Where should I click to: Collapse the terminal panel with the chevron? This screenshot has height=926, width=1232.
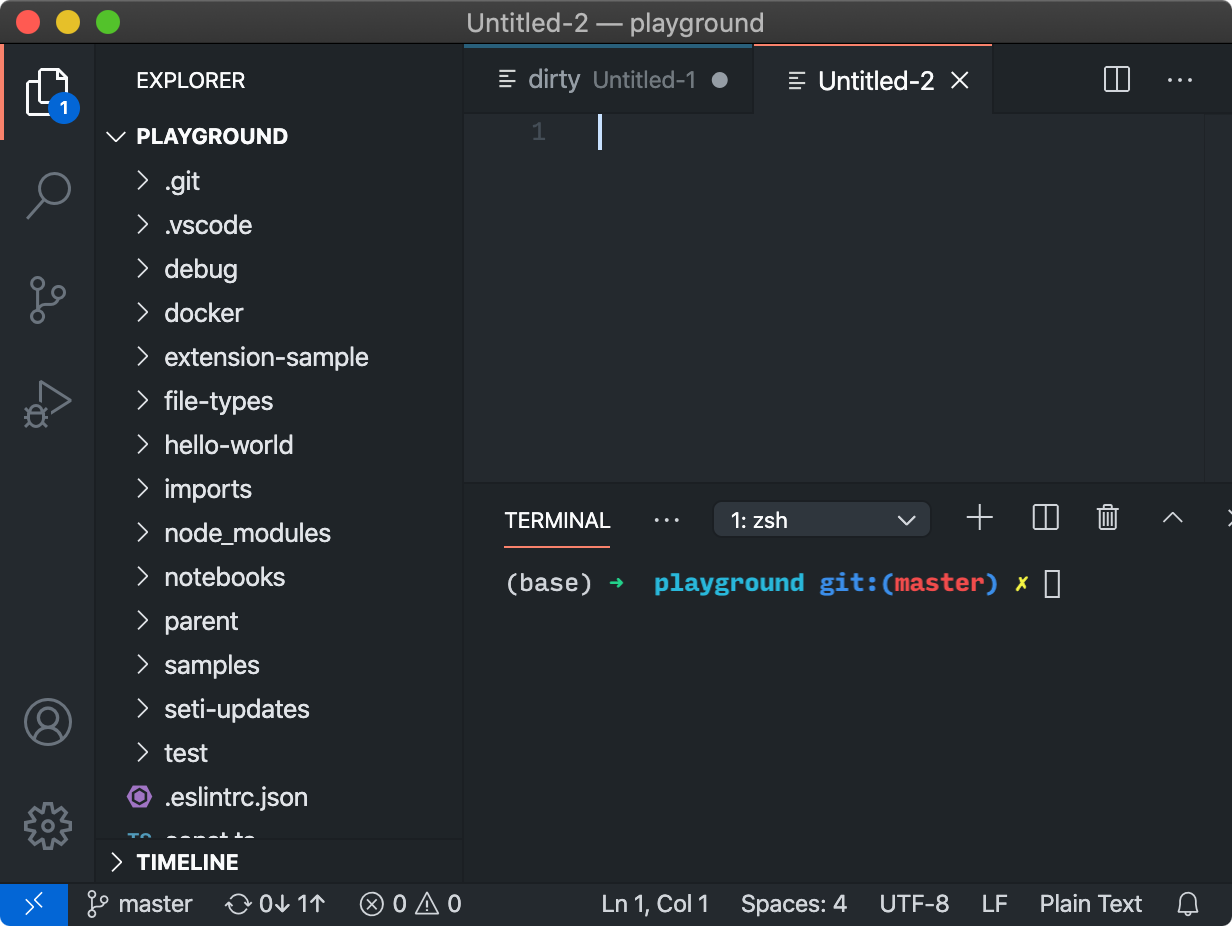point(1172,518)
